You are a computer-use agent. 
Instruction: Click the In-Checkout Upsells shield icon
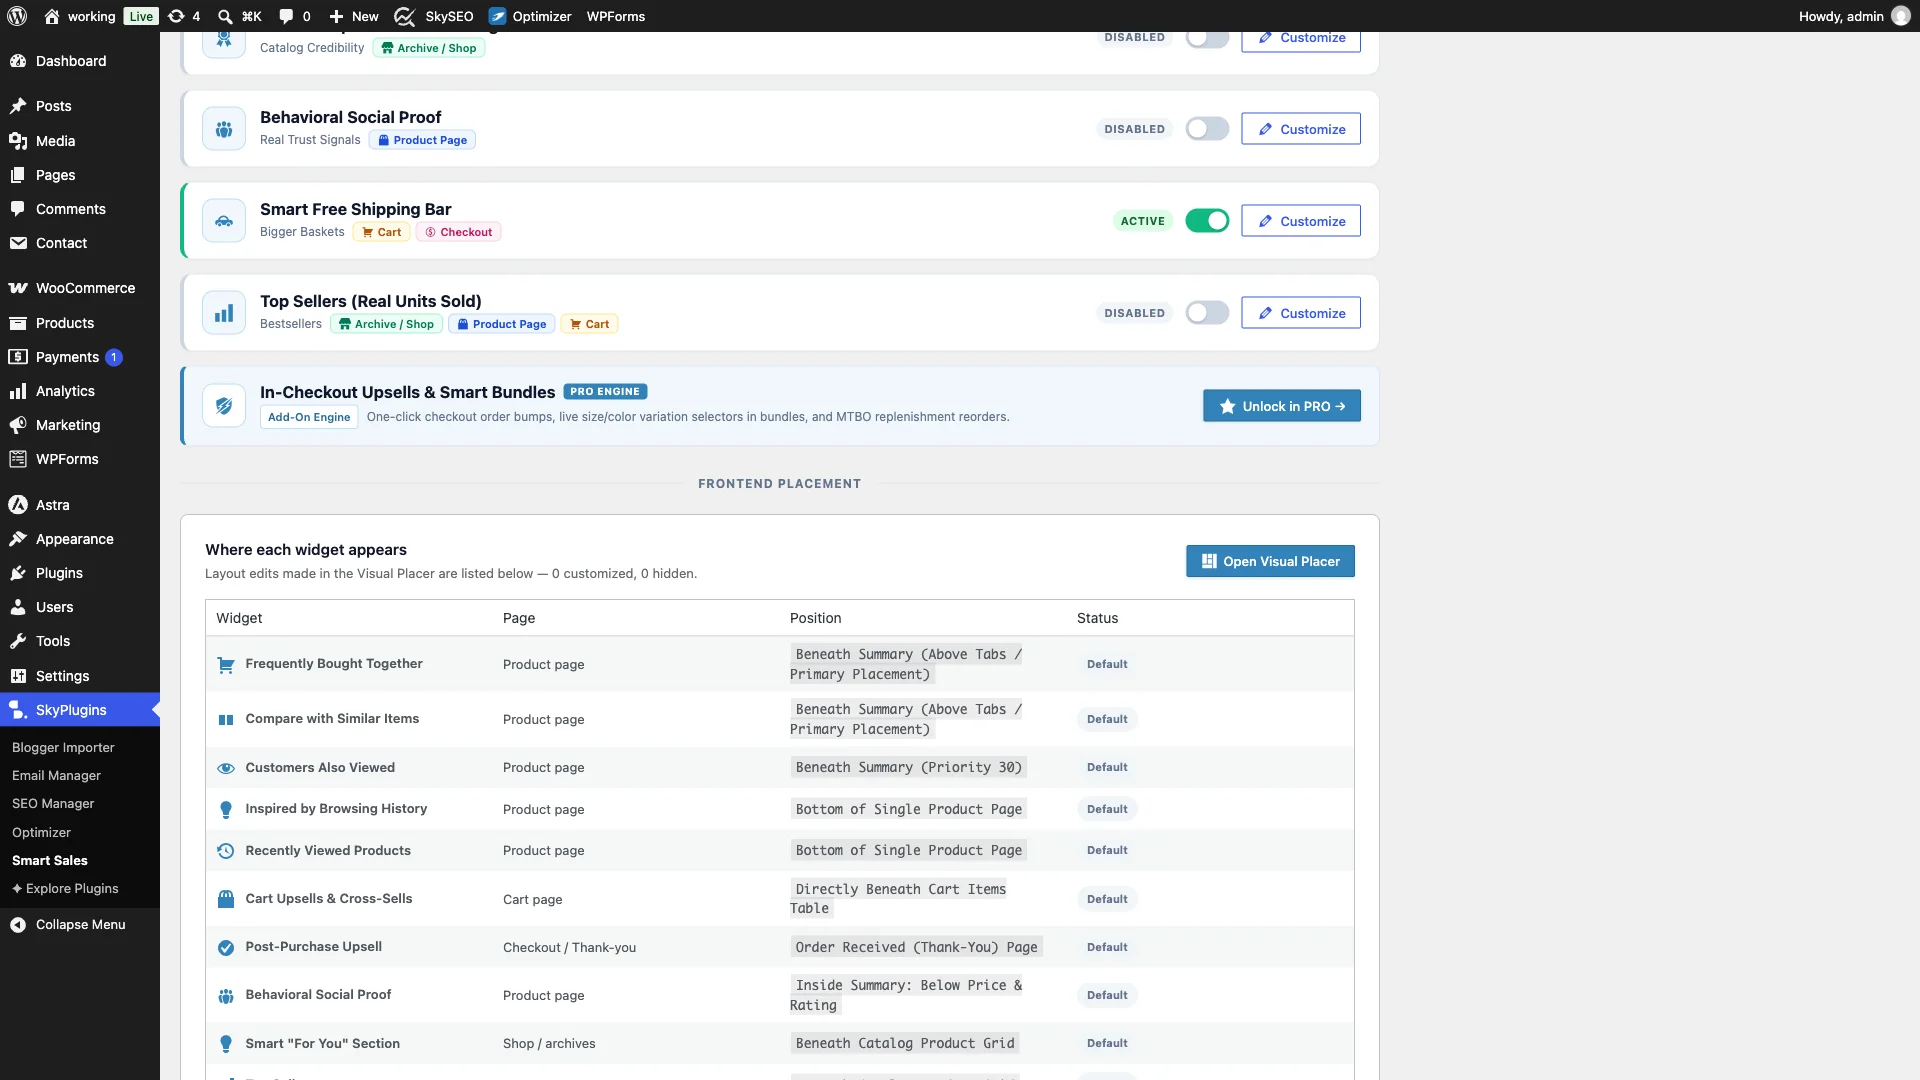[224, 406]
